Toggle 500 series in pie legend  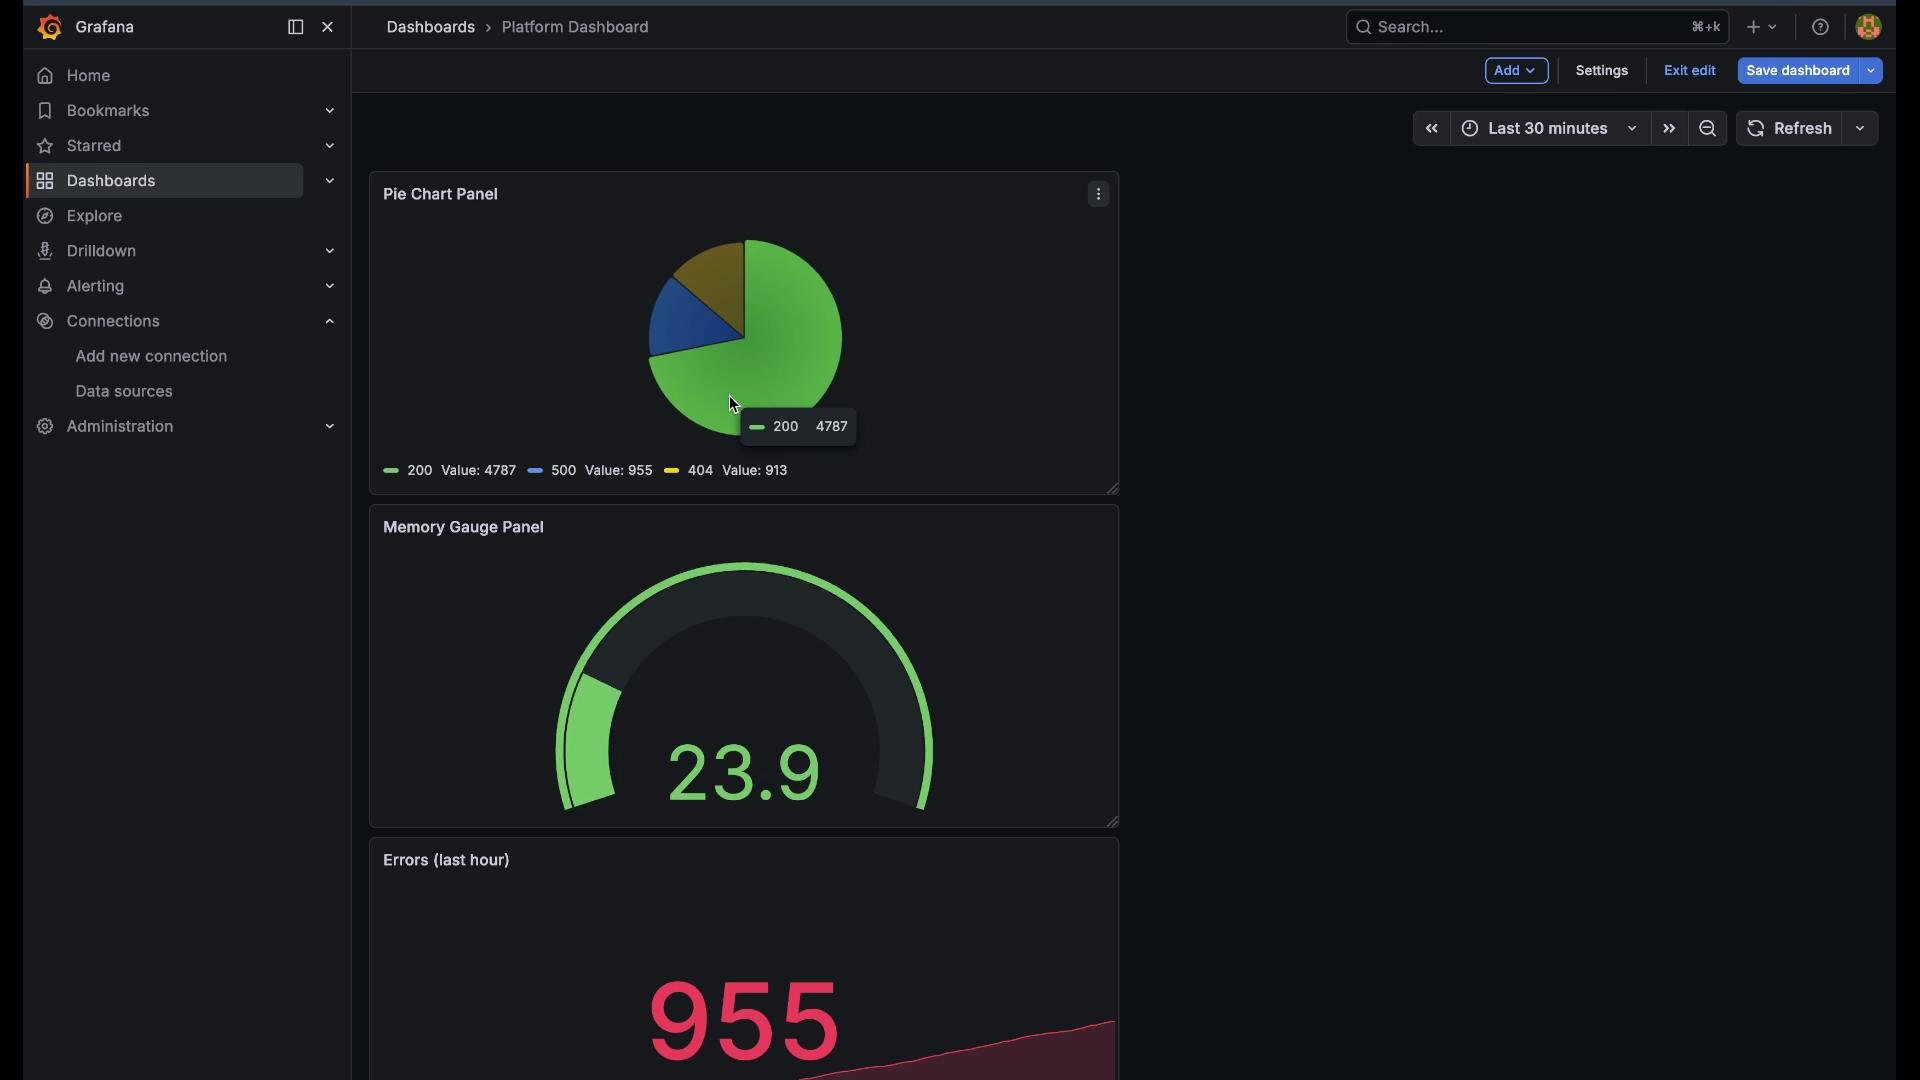pyautogui.click(x=564, y=470)
